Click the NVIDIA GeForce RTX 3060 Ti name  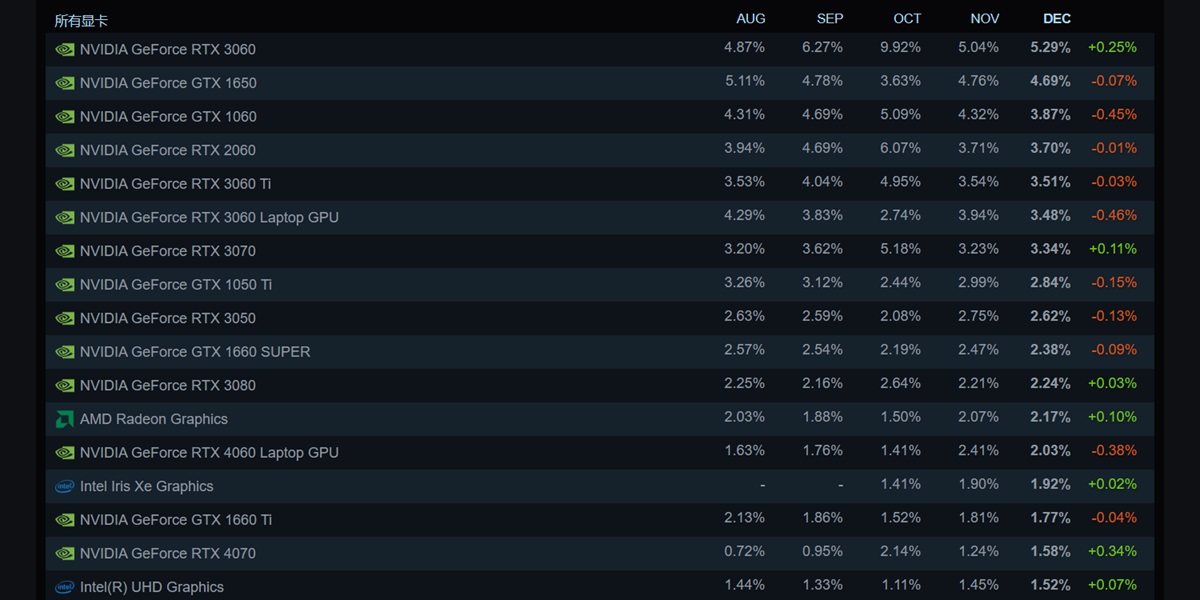click(x=175, y=184)
